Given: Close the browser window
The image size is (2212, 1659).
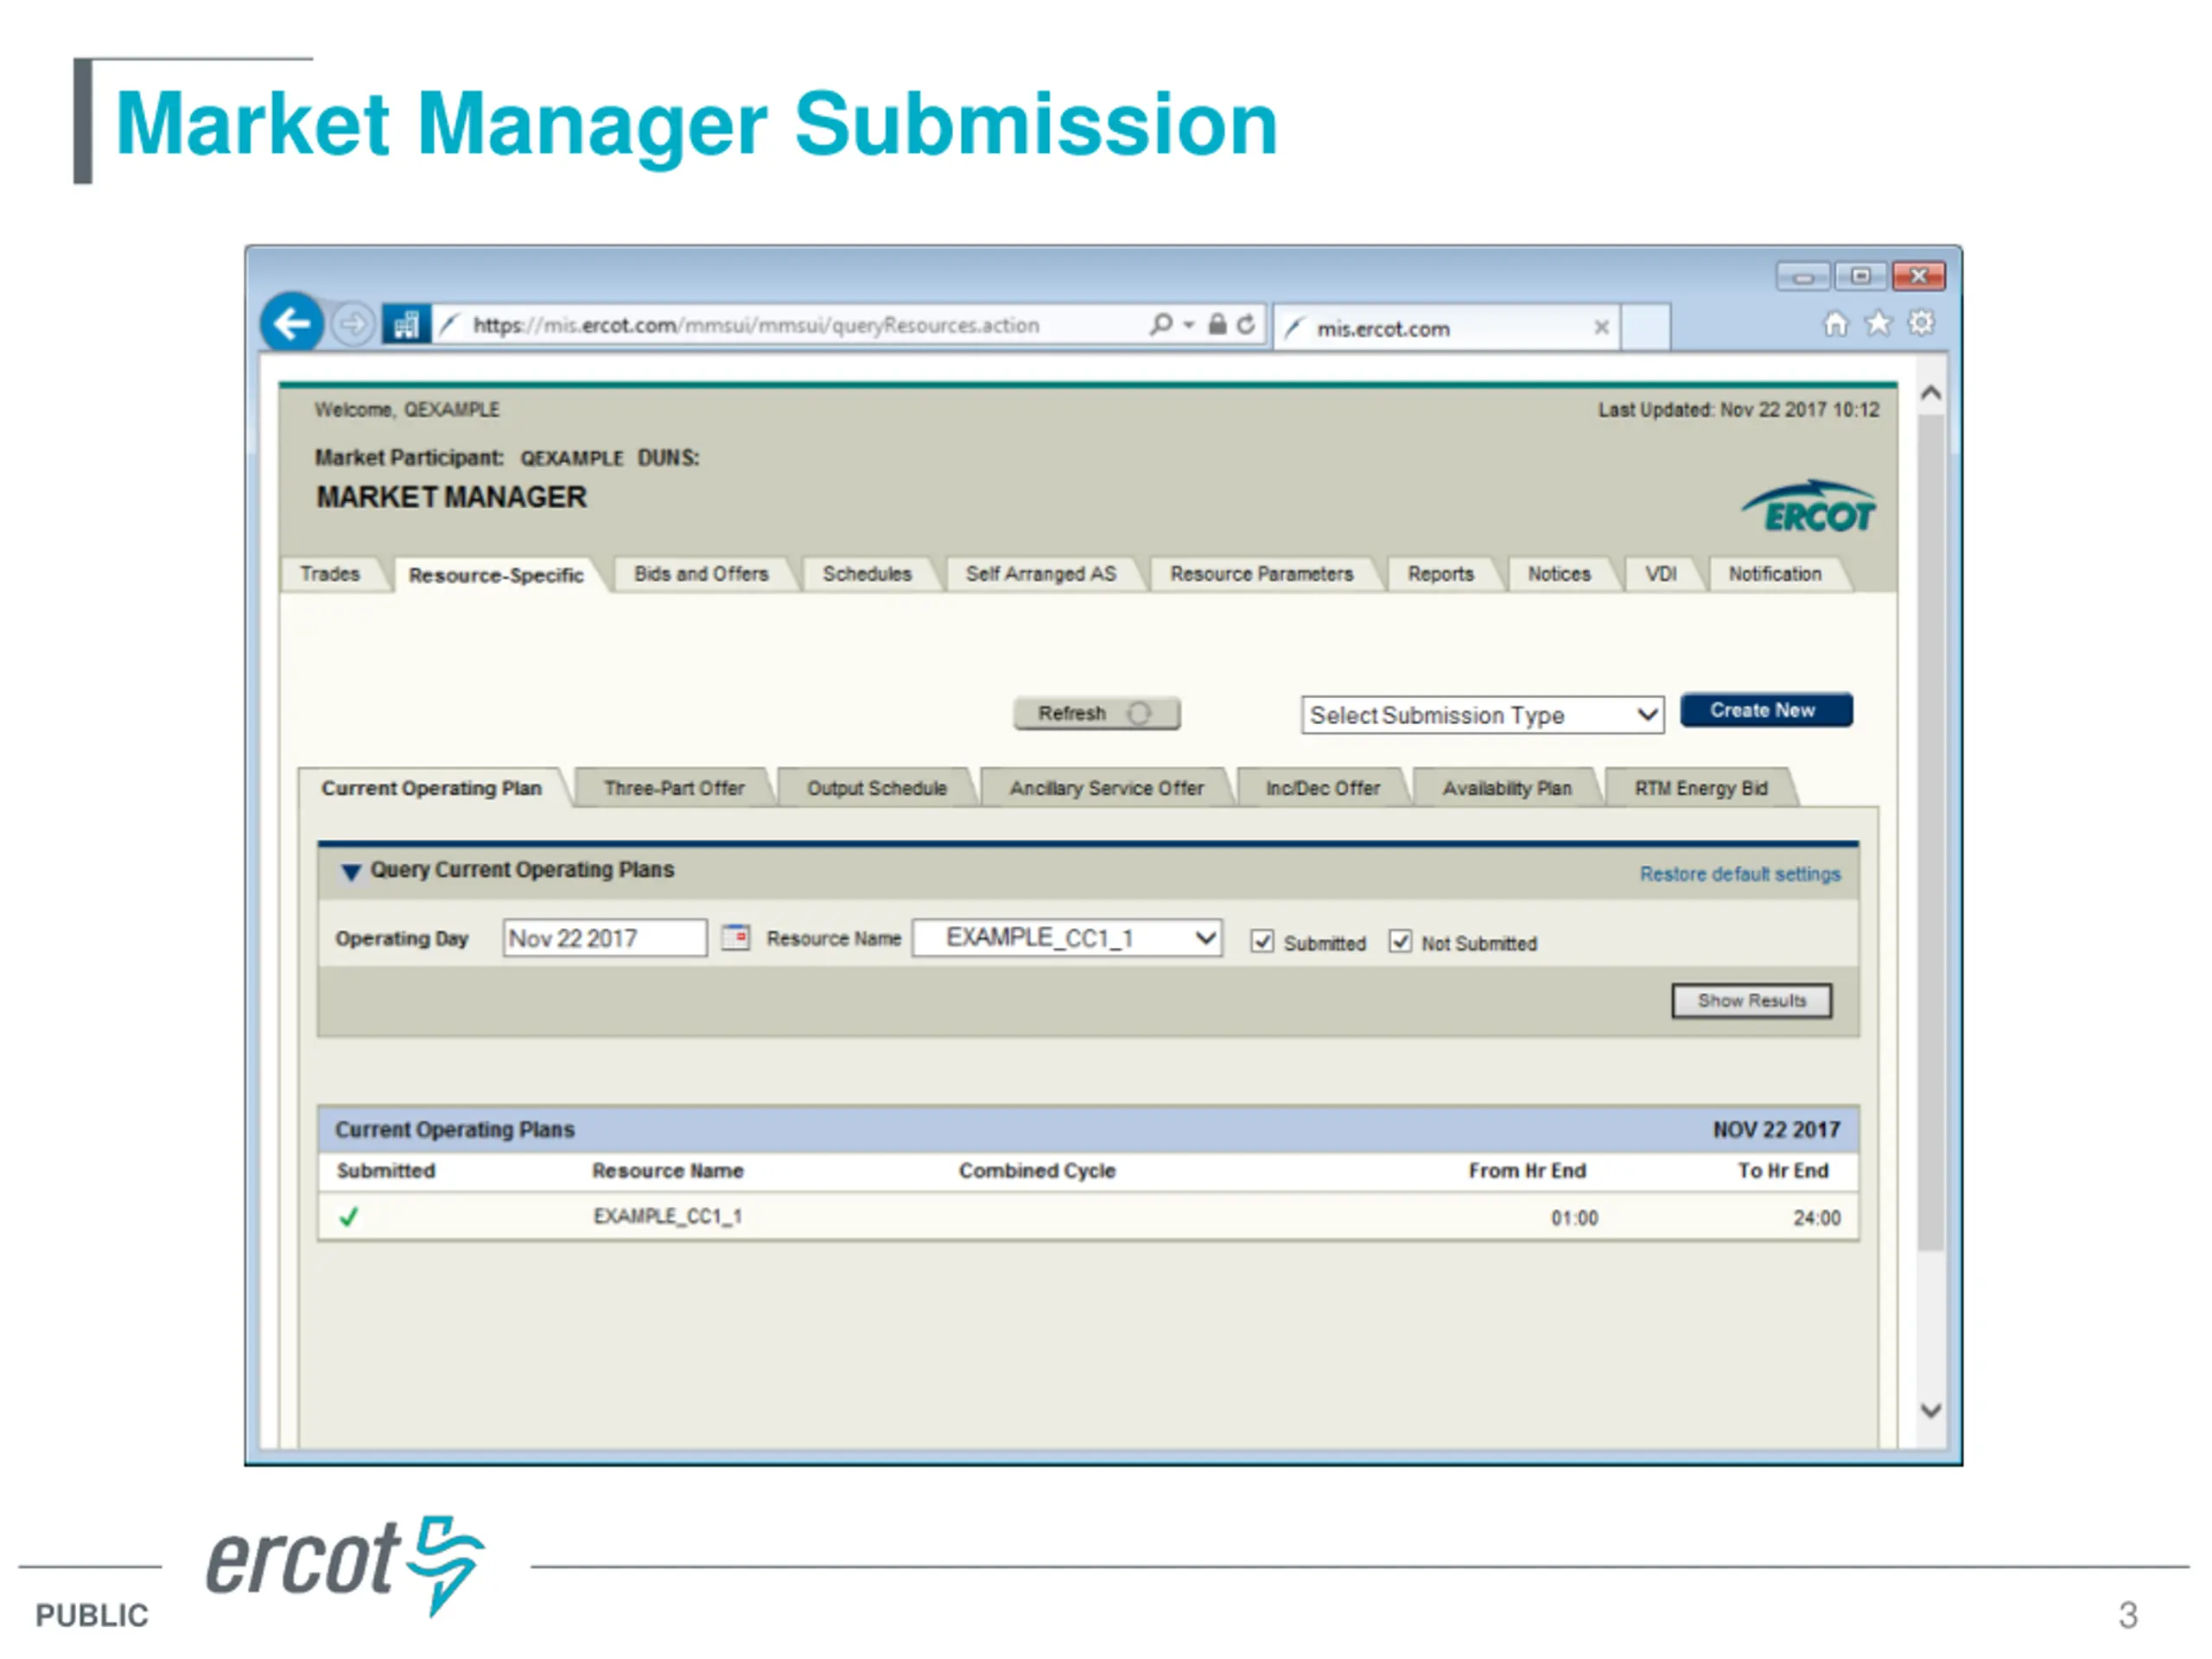Looking at the screenshot, I should coord(1918,276).
